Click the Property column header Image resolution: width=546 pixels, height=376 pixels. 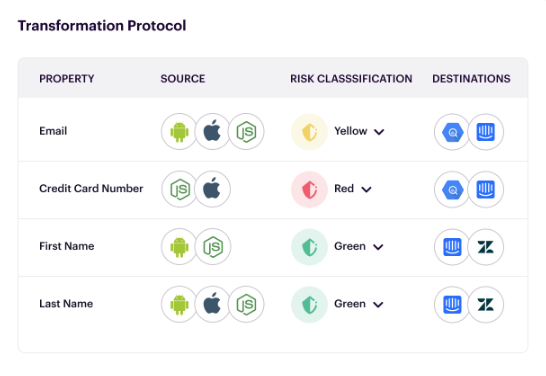(67, 79)
